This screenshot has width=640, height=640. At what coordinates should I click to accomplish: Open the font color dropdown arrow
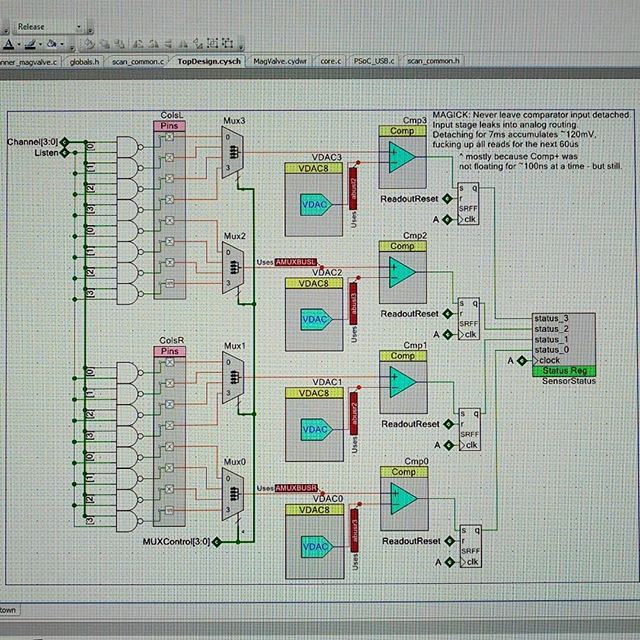[18, 44]
